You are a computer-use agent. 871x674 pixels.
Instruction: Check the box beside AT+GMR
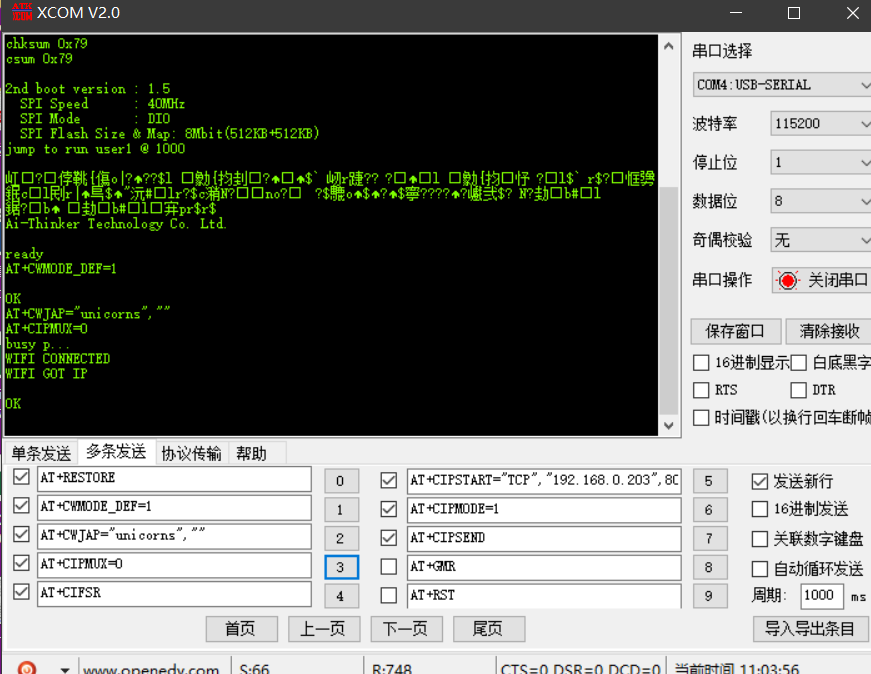pos(389,567)
